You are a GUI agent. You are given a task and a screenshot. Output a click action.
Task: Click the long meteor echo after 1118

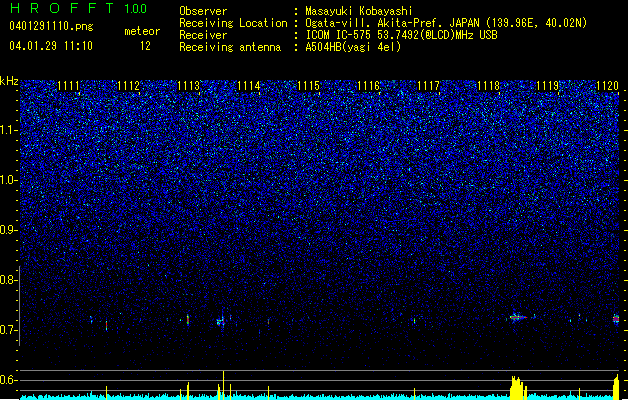(518, 317)
